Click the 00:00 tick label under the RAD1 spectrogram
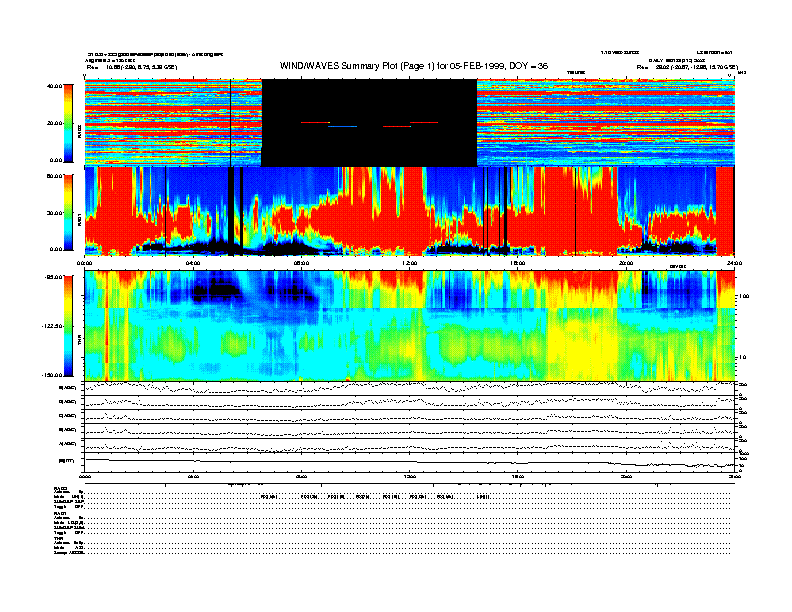 tap(84, 263)
